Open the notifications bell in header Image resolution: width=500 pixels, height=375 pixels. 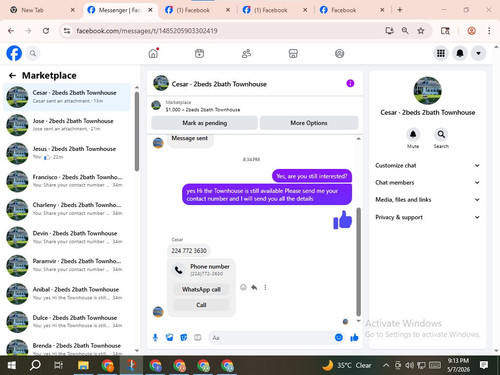pos(460,53)
